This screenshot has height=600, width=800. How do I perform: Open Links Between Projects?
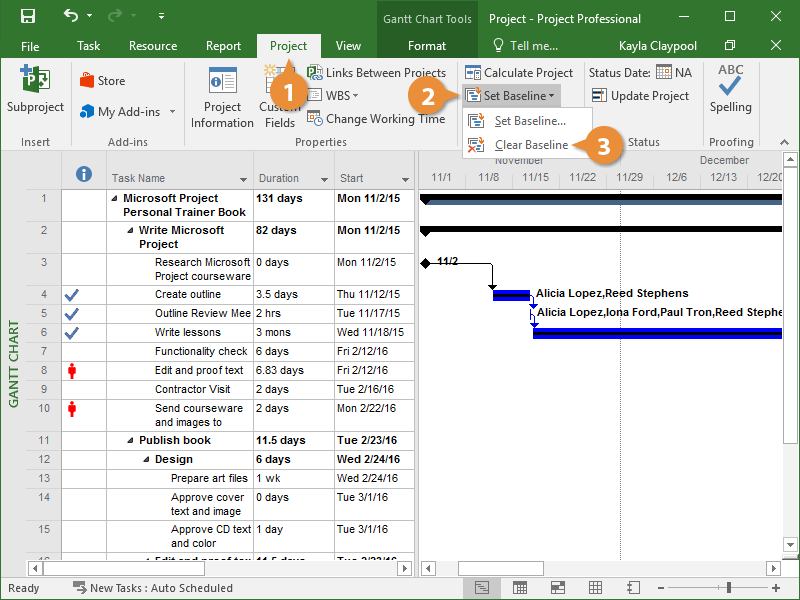point(376,73)
